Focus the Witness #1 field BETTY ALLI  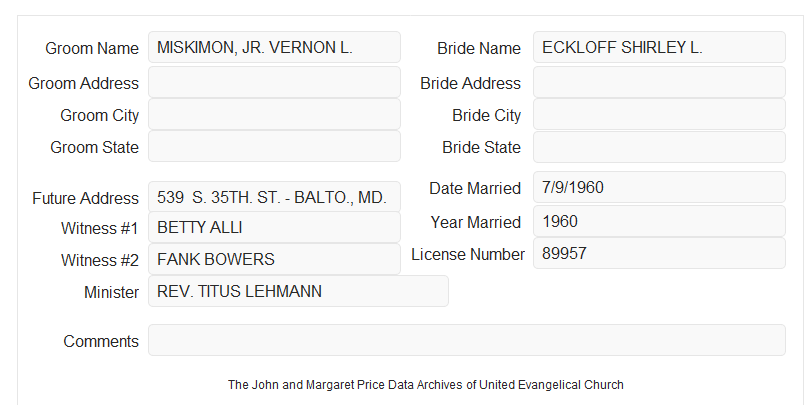tap(274, 227)
